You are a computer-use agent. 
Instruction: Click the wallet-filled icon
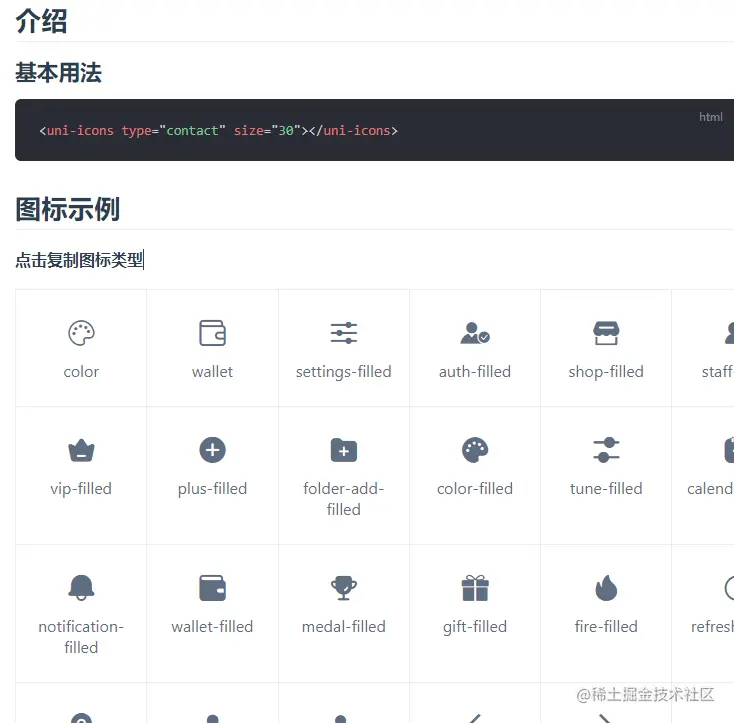pos(212,588)
